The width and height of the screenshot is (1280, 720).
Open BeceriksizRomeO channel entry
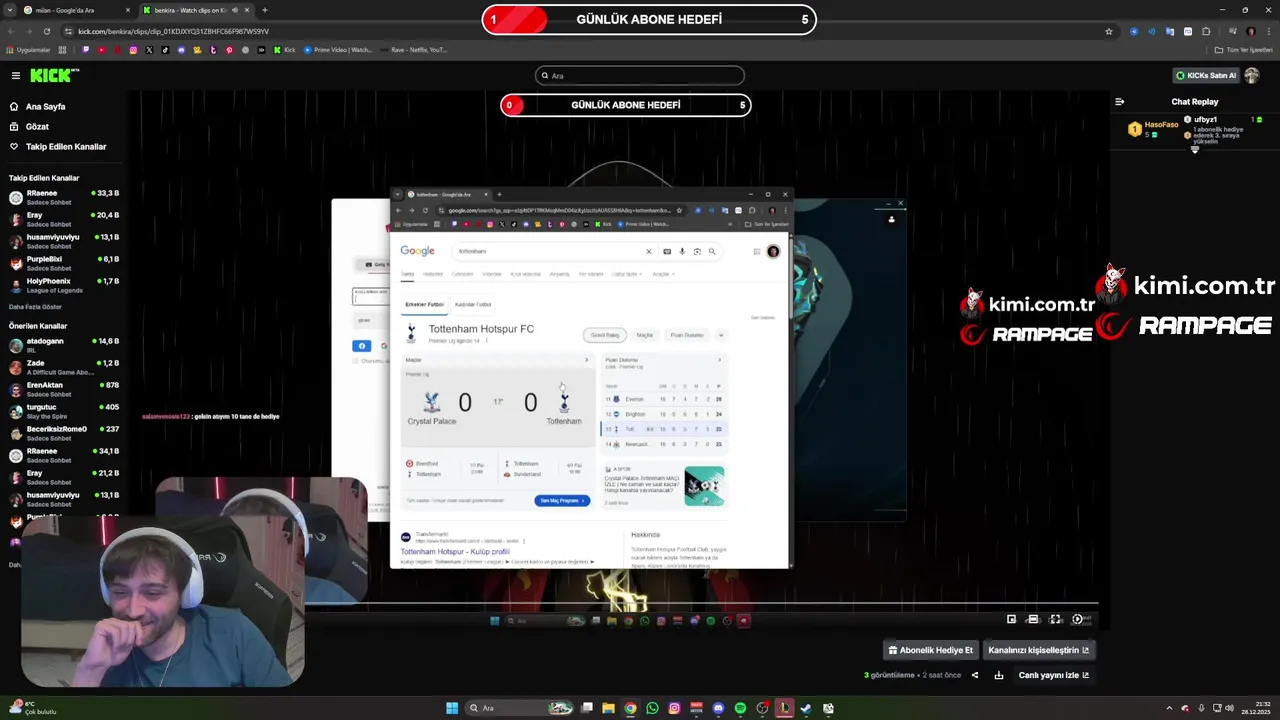coord(64,433)
